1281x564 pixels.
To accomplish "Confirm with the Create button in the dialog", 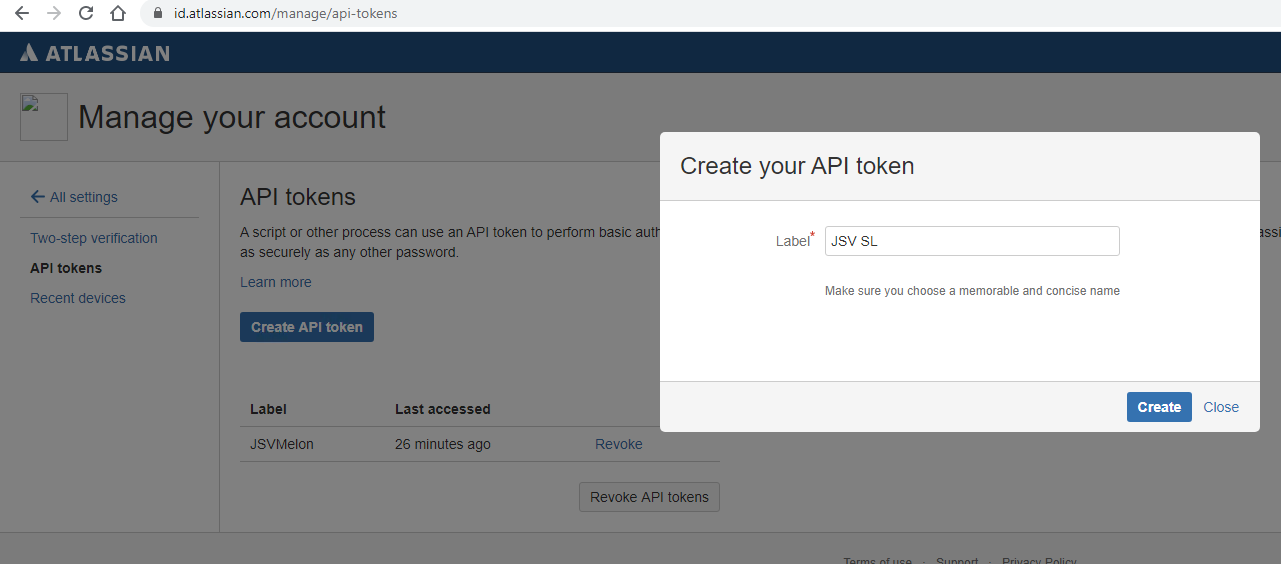I will (1159, 407).
